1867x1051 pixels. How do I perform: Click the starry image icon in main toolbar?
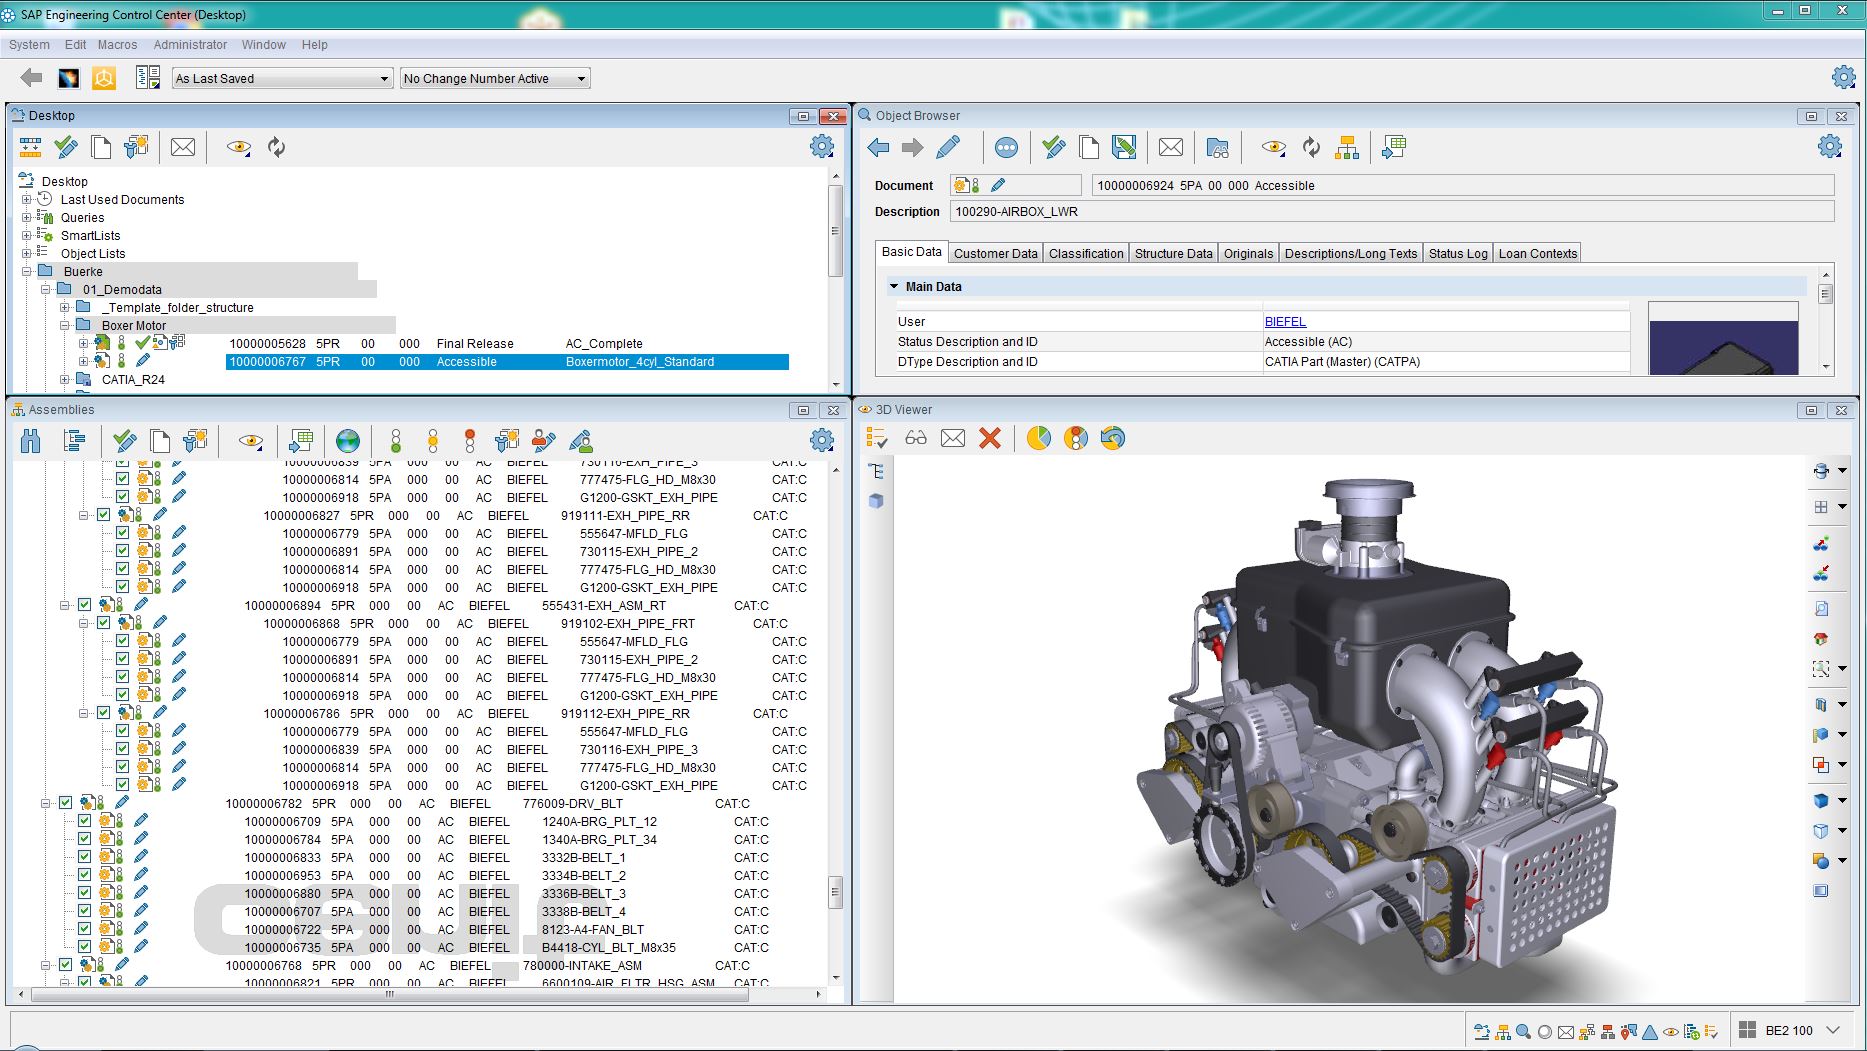pyautogui.click(x=68, y=78)
